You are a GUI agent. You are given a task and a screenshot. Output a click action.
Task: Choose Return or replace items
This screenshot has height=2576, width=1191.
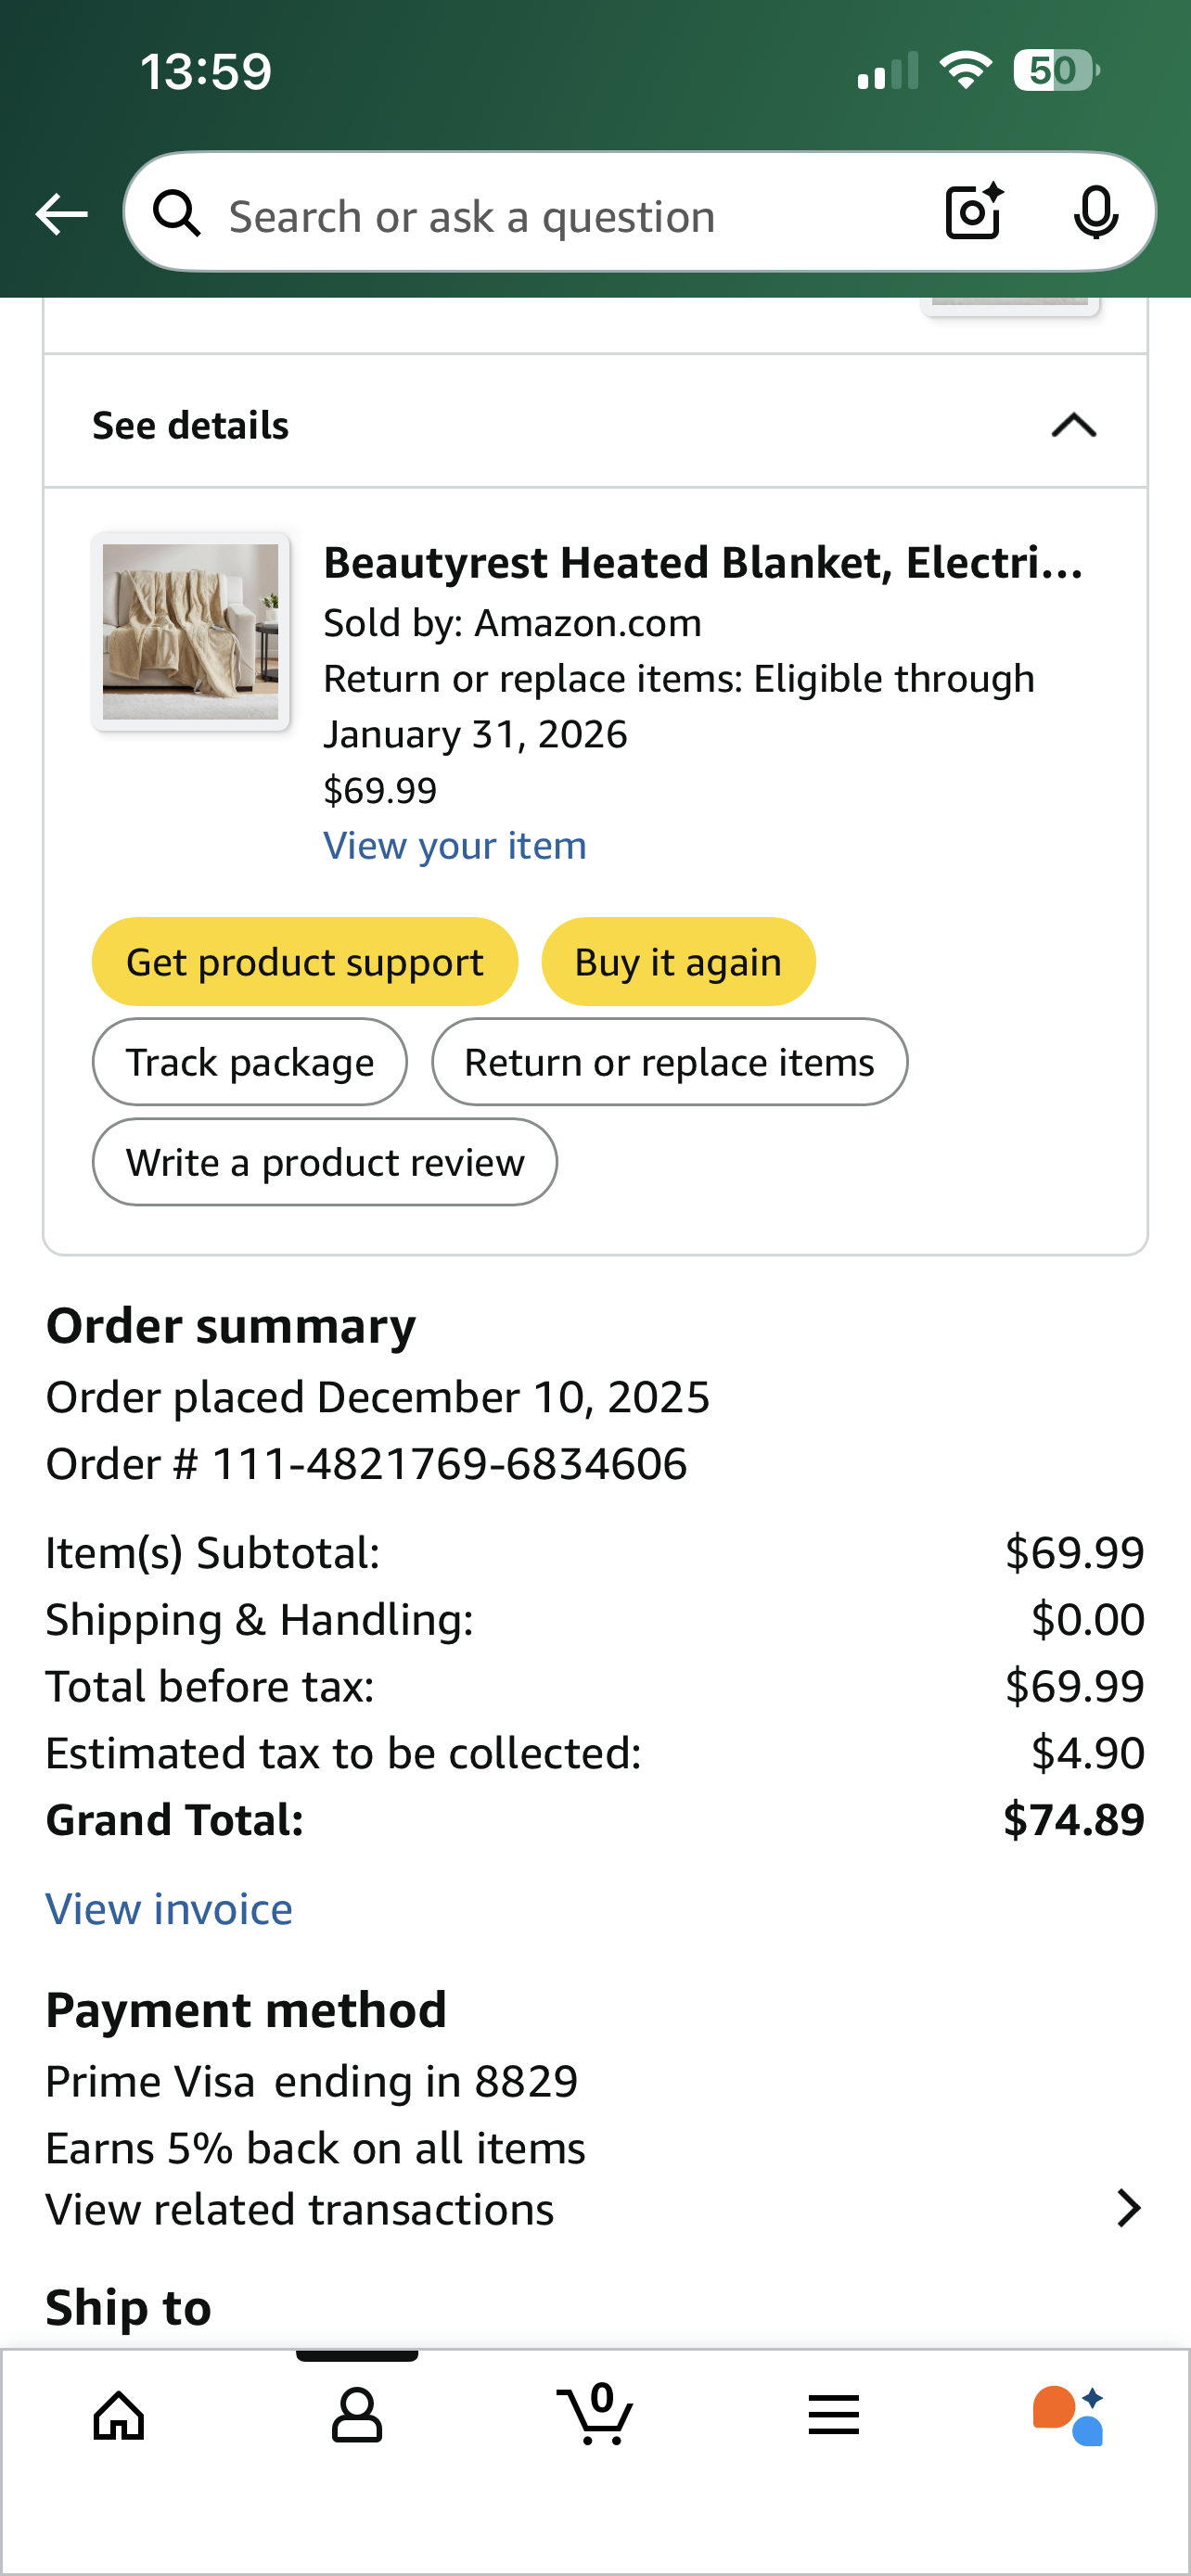pyautogui.click(x=670, y=1062)
